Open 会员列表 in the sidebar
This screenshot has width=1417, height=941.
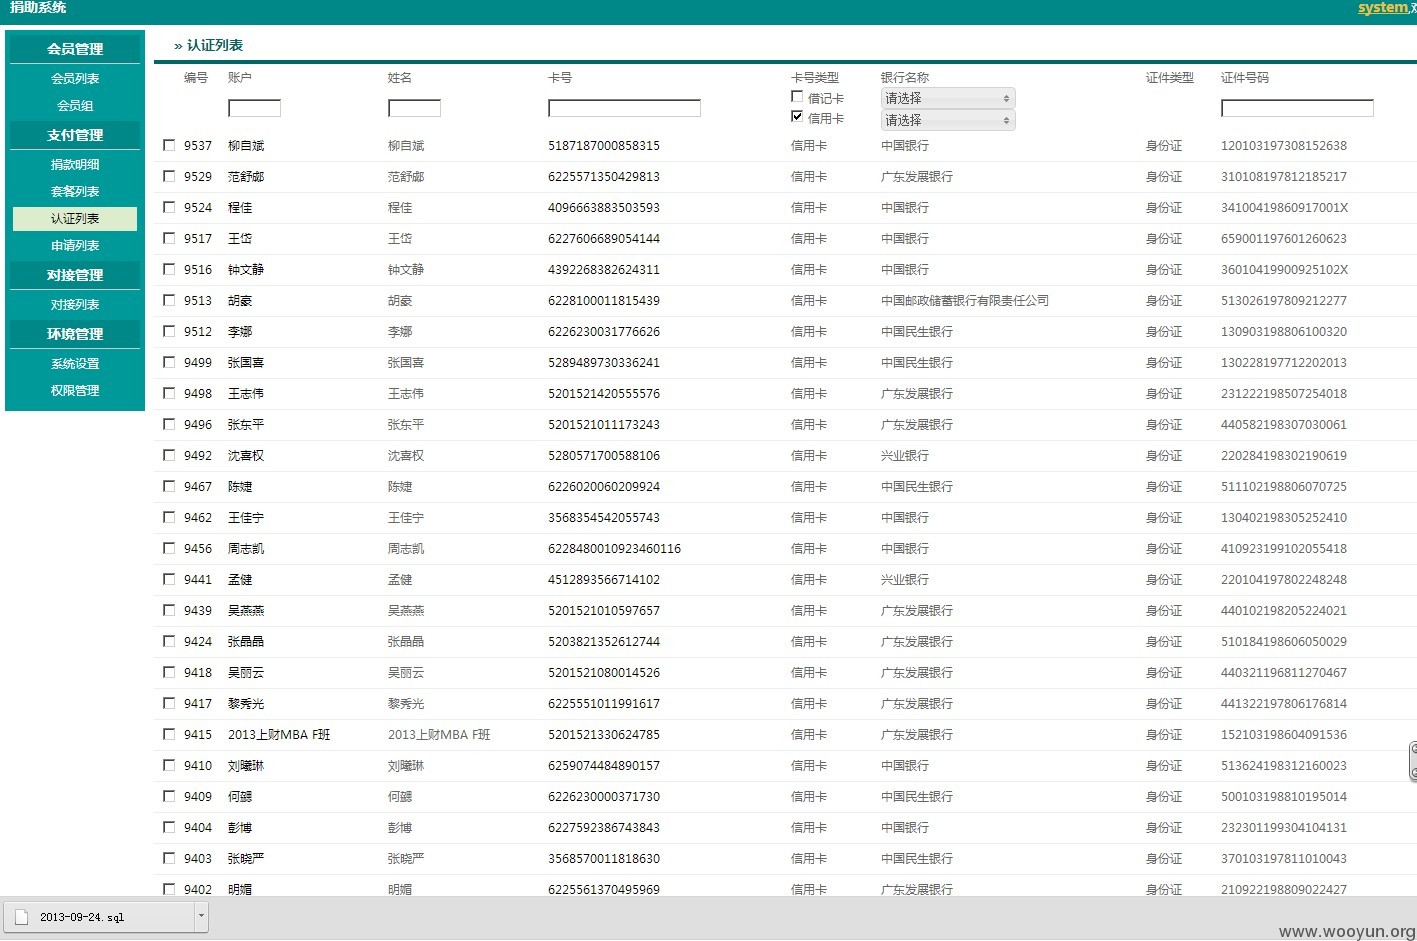point(75,78)
